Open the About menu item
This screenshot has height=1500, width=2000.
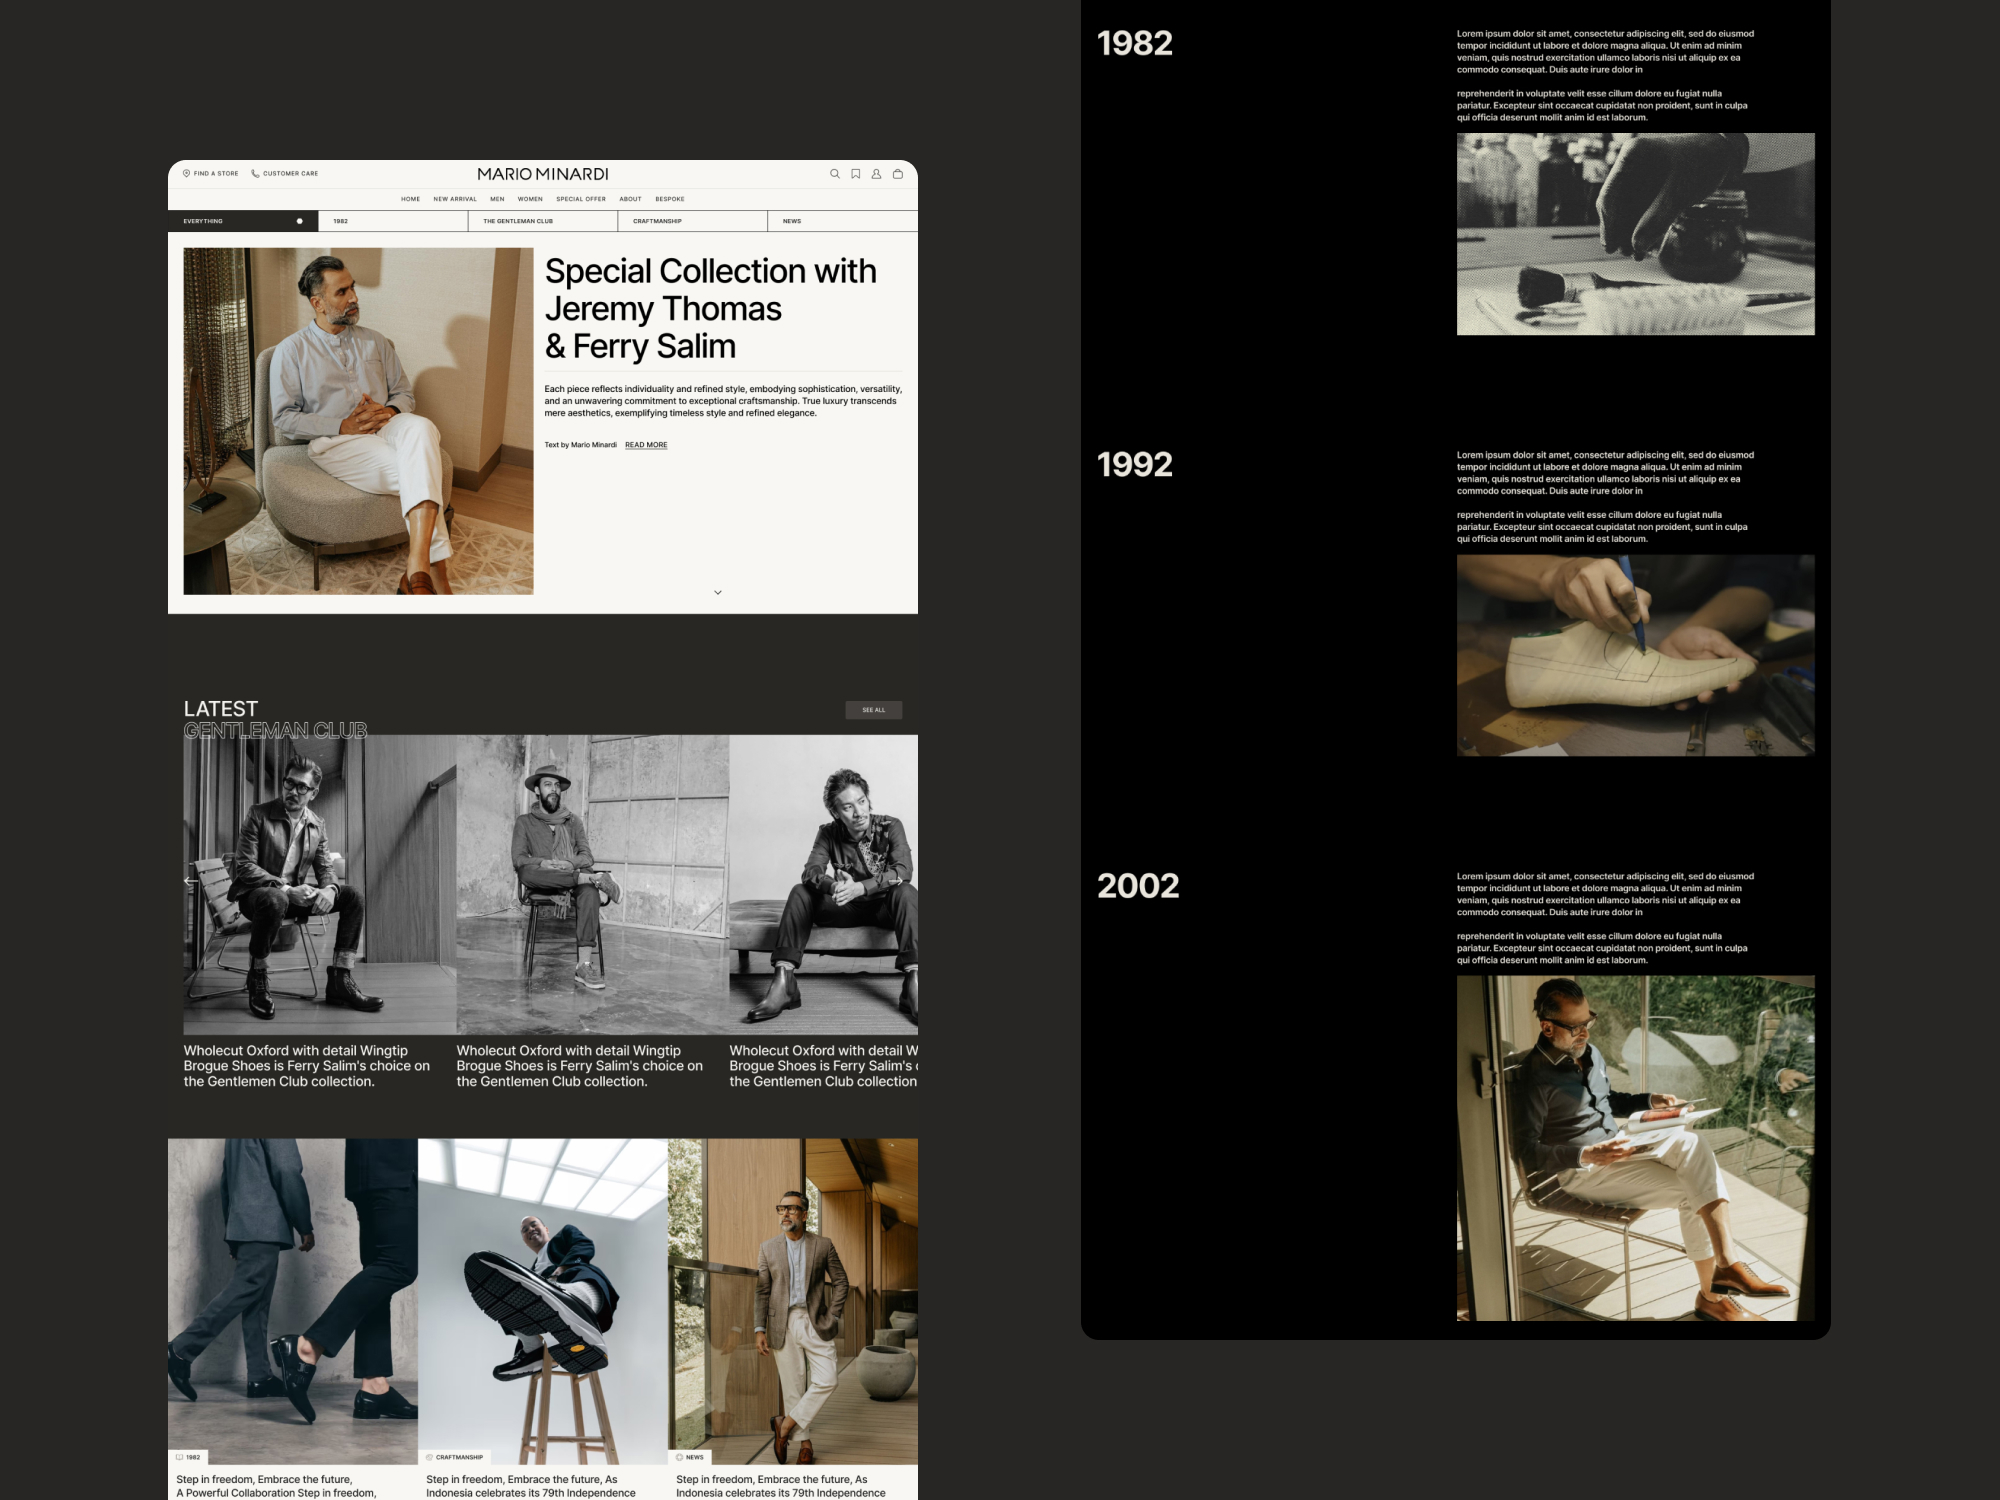pyautogui.click(x=630, y=199)
